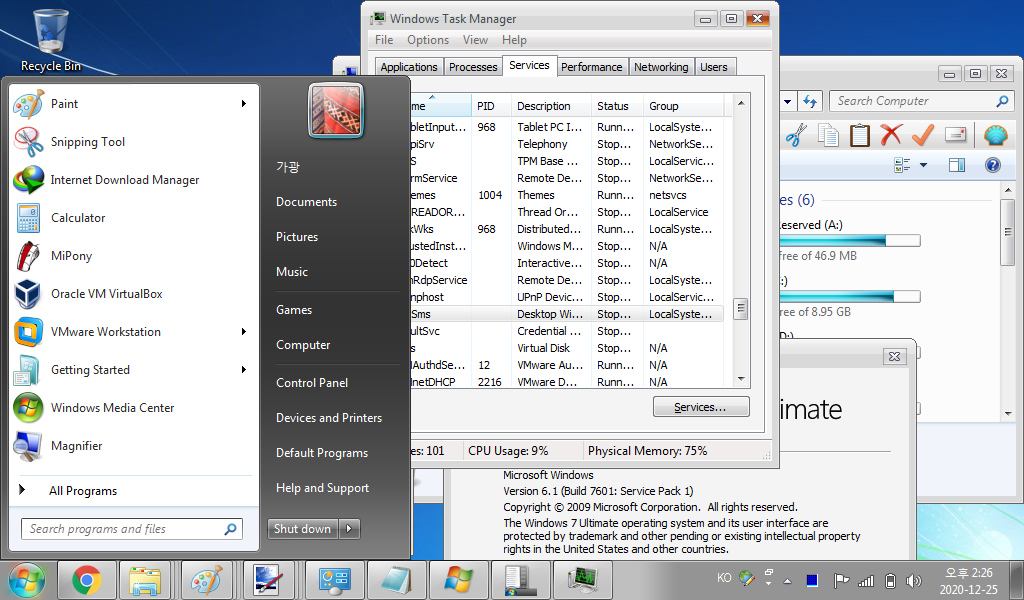1024x600 pixels.
Task: Open Task Manager Options menu
Action: pyautogui.click(x=428, y=40)
